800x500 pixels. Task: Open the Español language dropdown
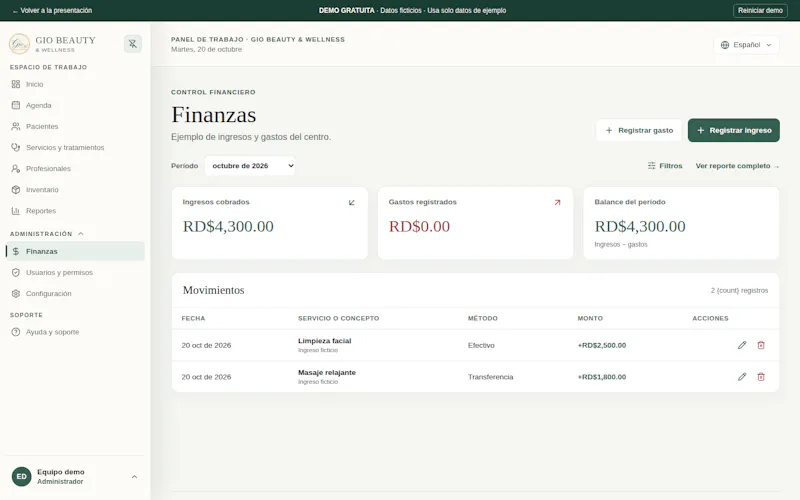pyautogui.click(x=746, y=45)
